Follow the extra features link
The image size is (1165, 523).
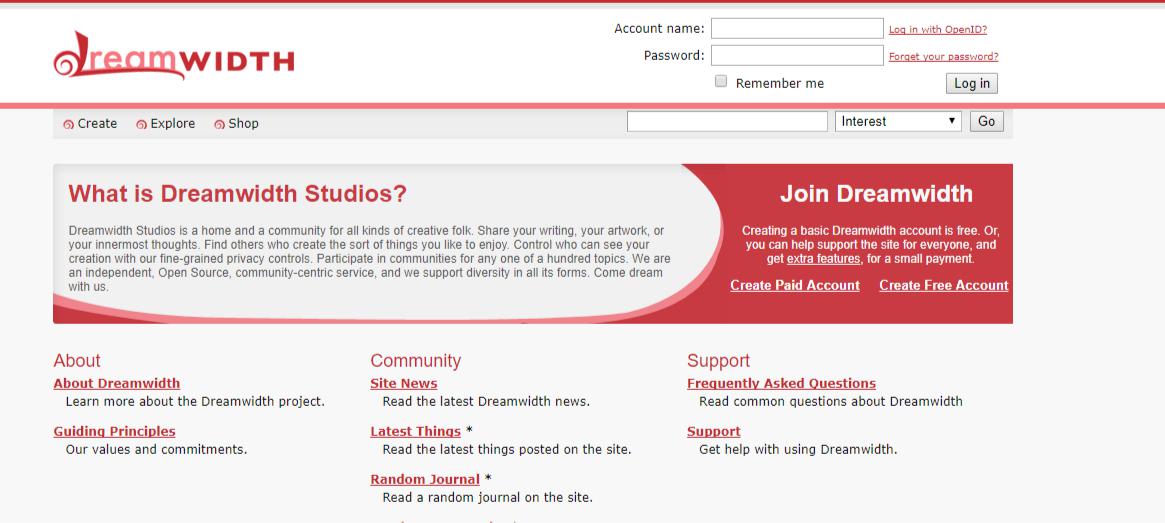click(x=823, y=259)
